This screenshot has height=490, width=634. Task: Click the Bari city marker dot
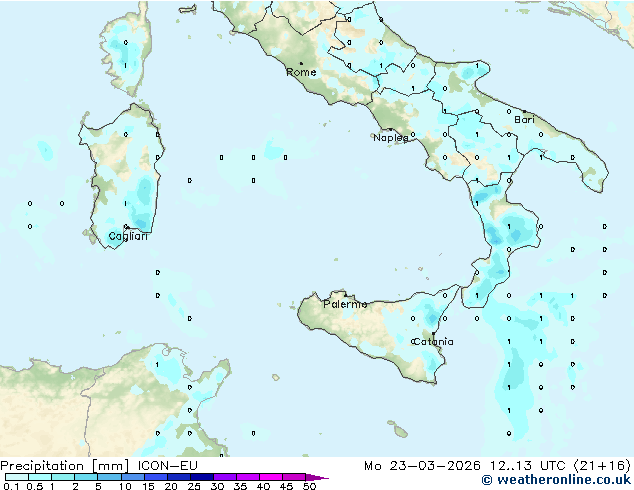tap(524, 111)
